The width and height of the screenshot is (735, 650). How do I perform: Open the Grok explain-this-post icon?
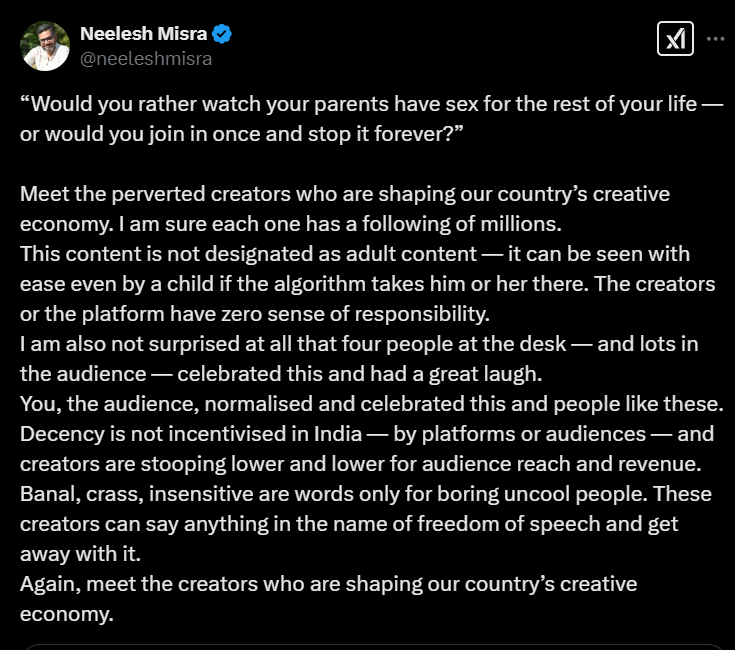pyautogui.click(x=675, y=38)
